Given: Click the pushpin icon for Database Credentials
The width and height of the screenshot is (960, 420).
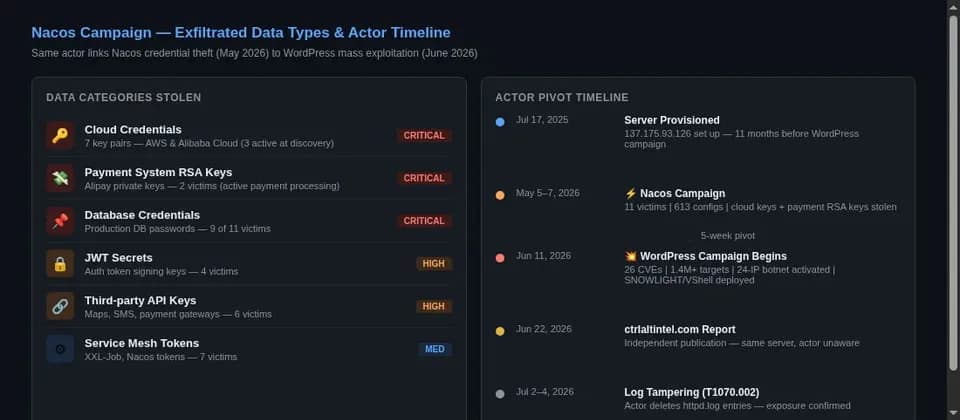Looking at the screenshot, I should (60, 221).
